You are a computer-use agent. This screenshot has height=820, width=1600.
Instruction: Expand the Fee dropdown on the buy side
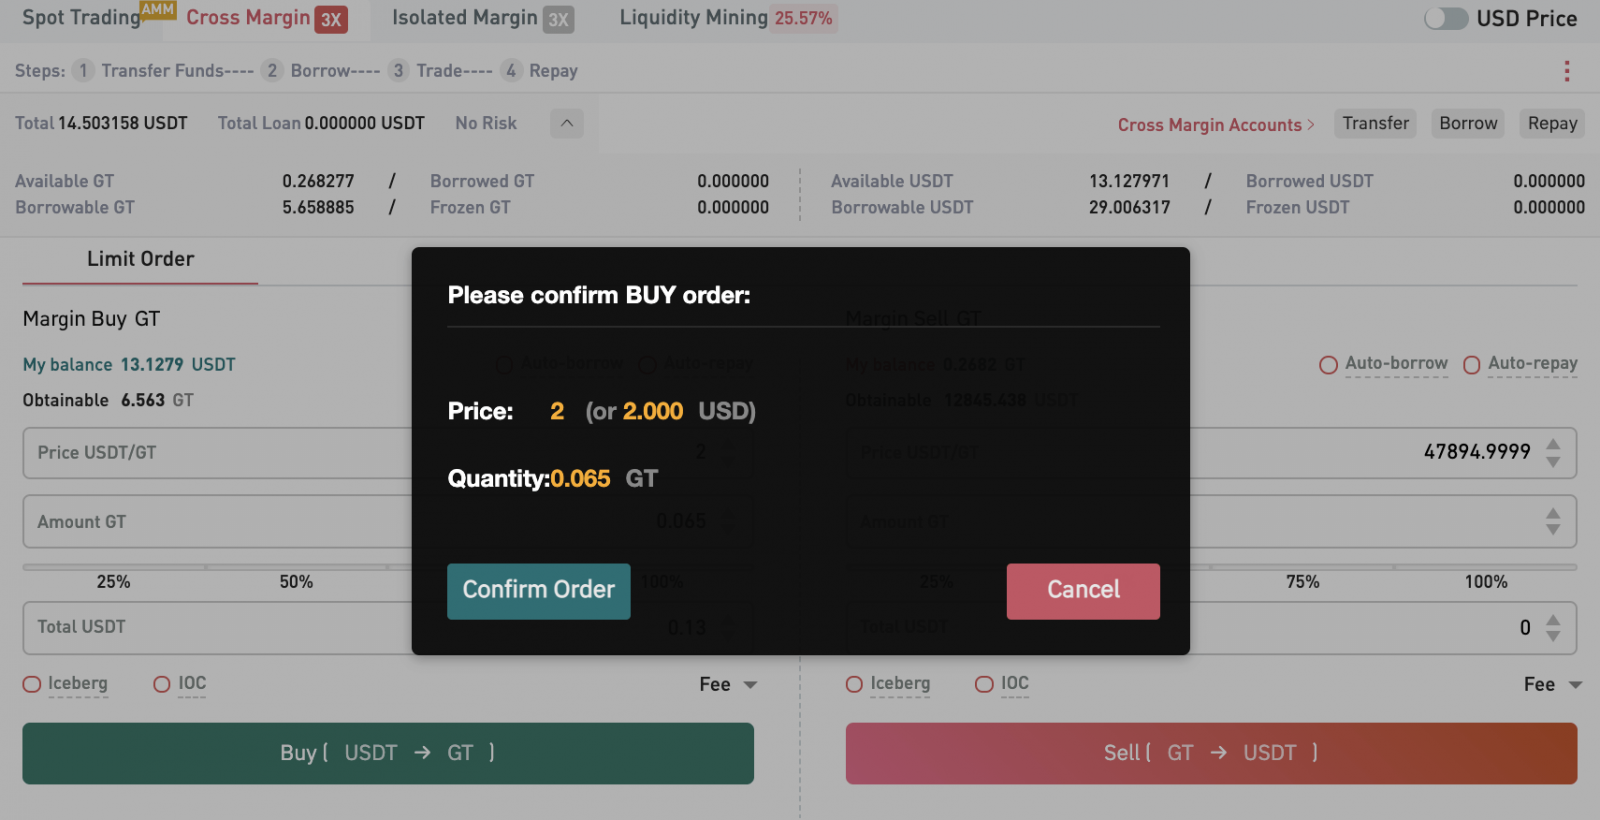tap(728, 685)
